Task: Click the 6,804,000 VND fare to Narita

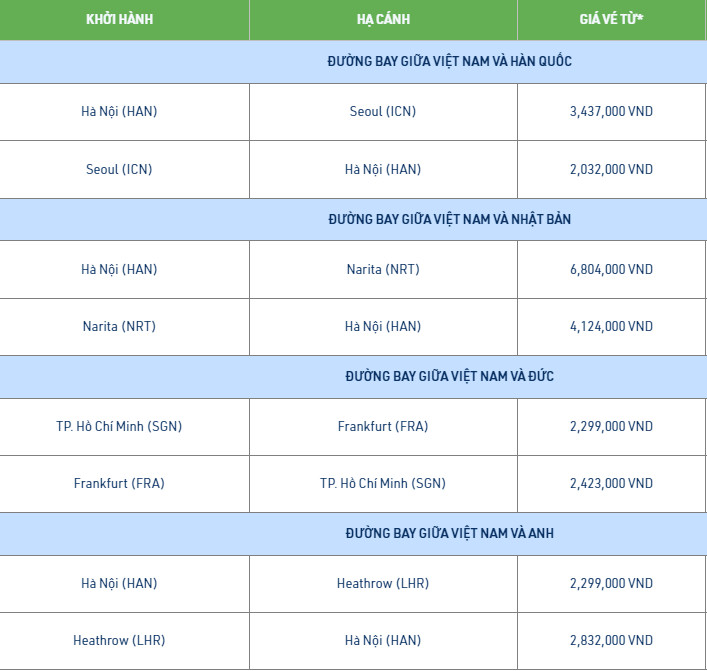Action: (611, 270)
